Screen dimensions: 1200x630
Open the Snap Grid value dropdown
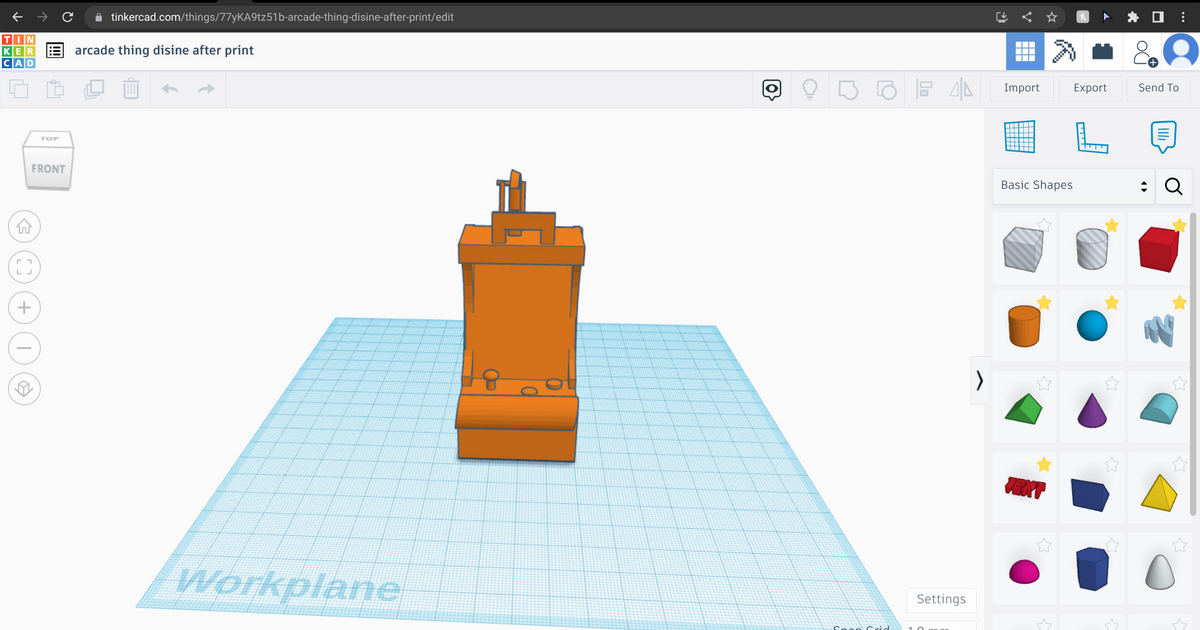(938, 627)
